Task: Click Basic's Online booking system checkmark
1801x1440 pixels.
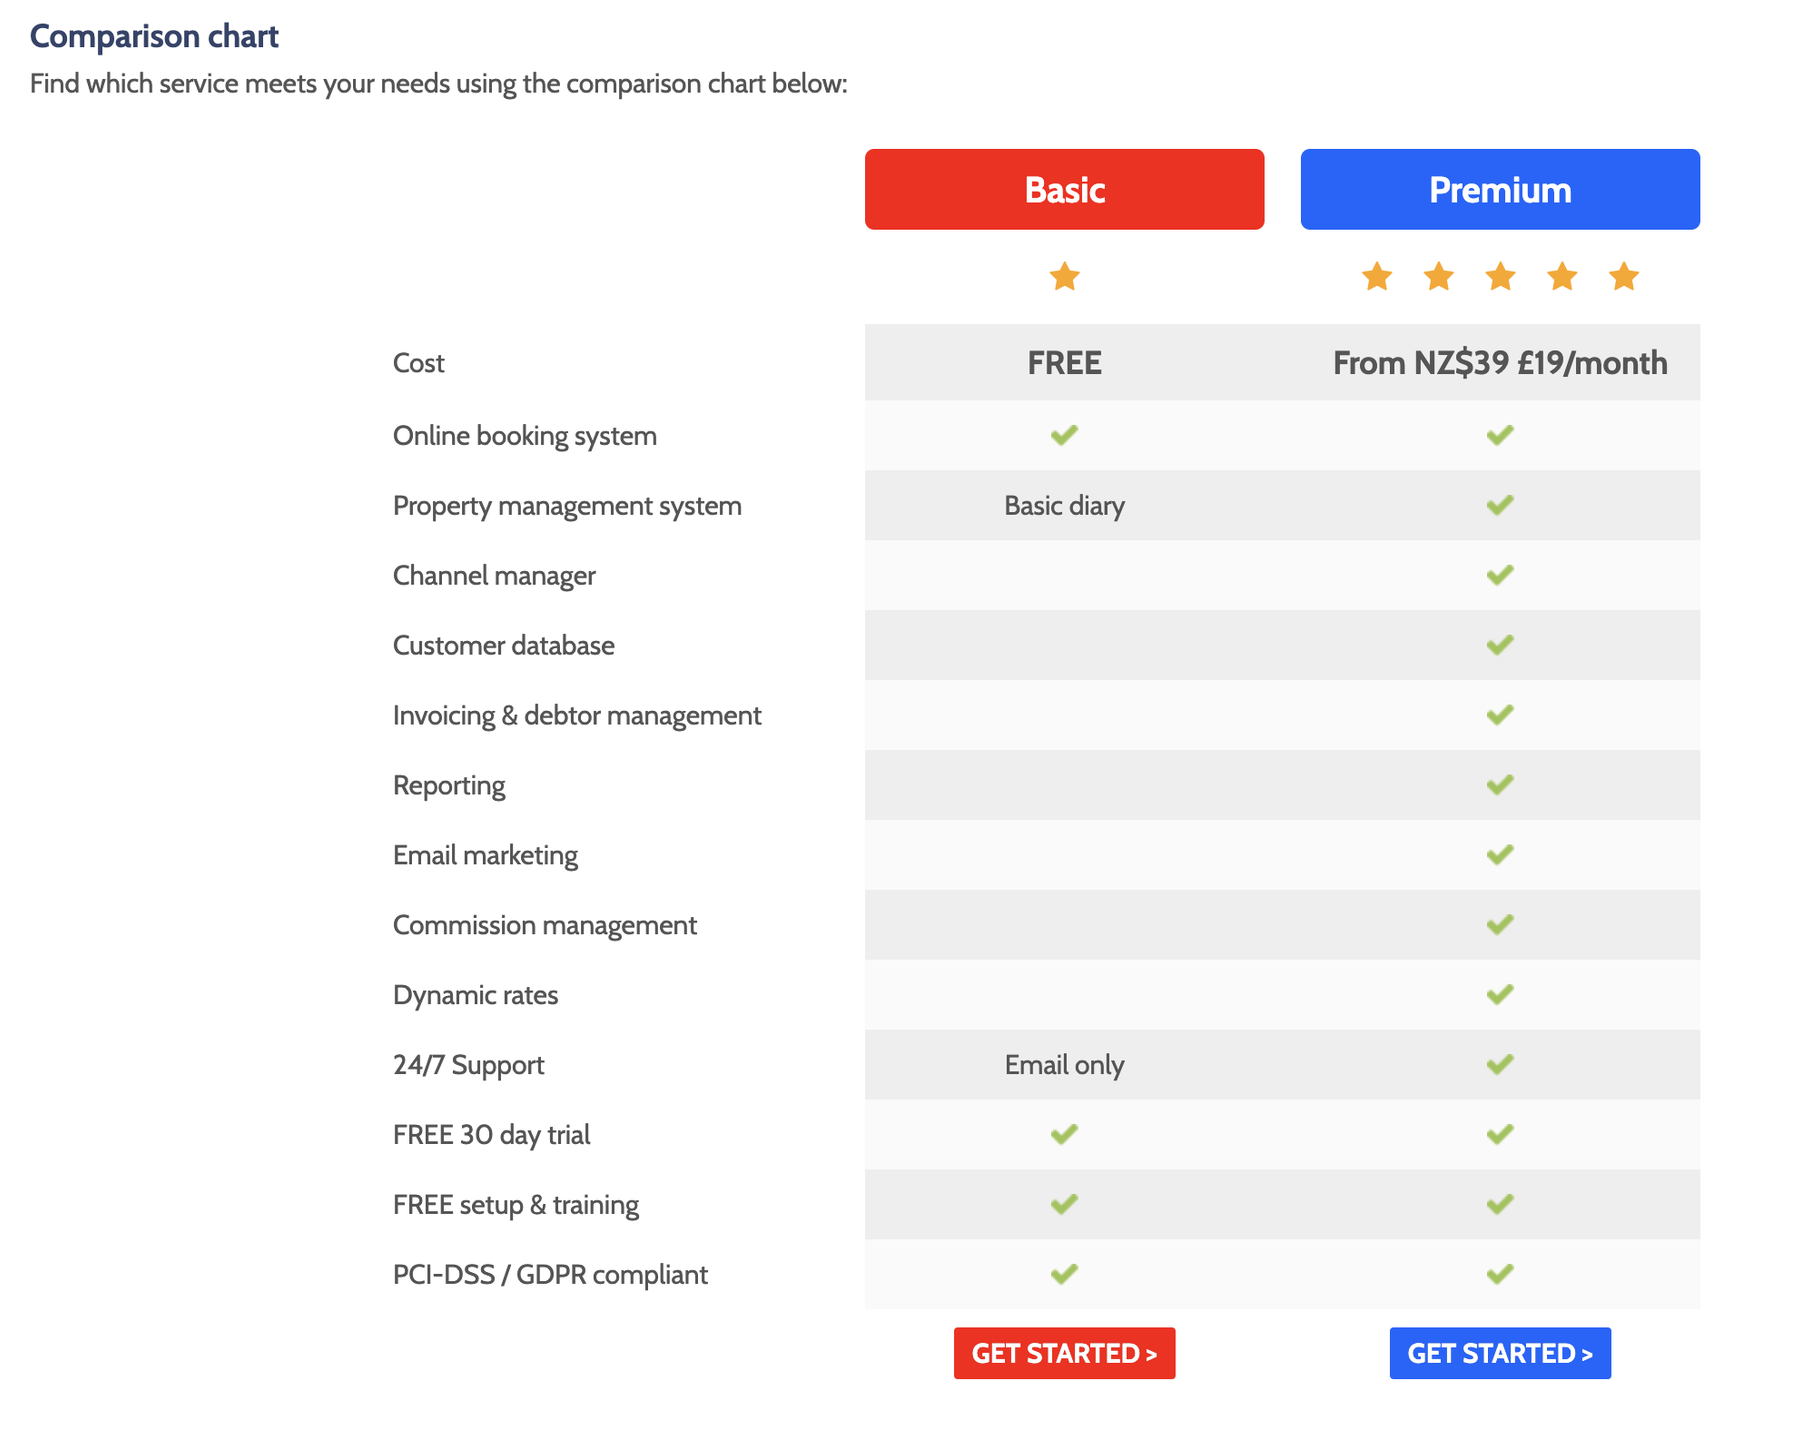Action: click(1064, 435)
